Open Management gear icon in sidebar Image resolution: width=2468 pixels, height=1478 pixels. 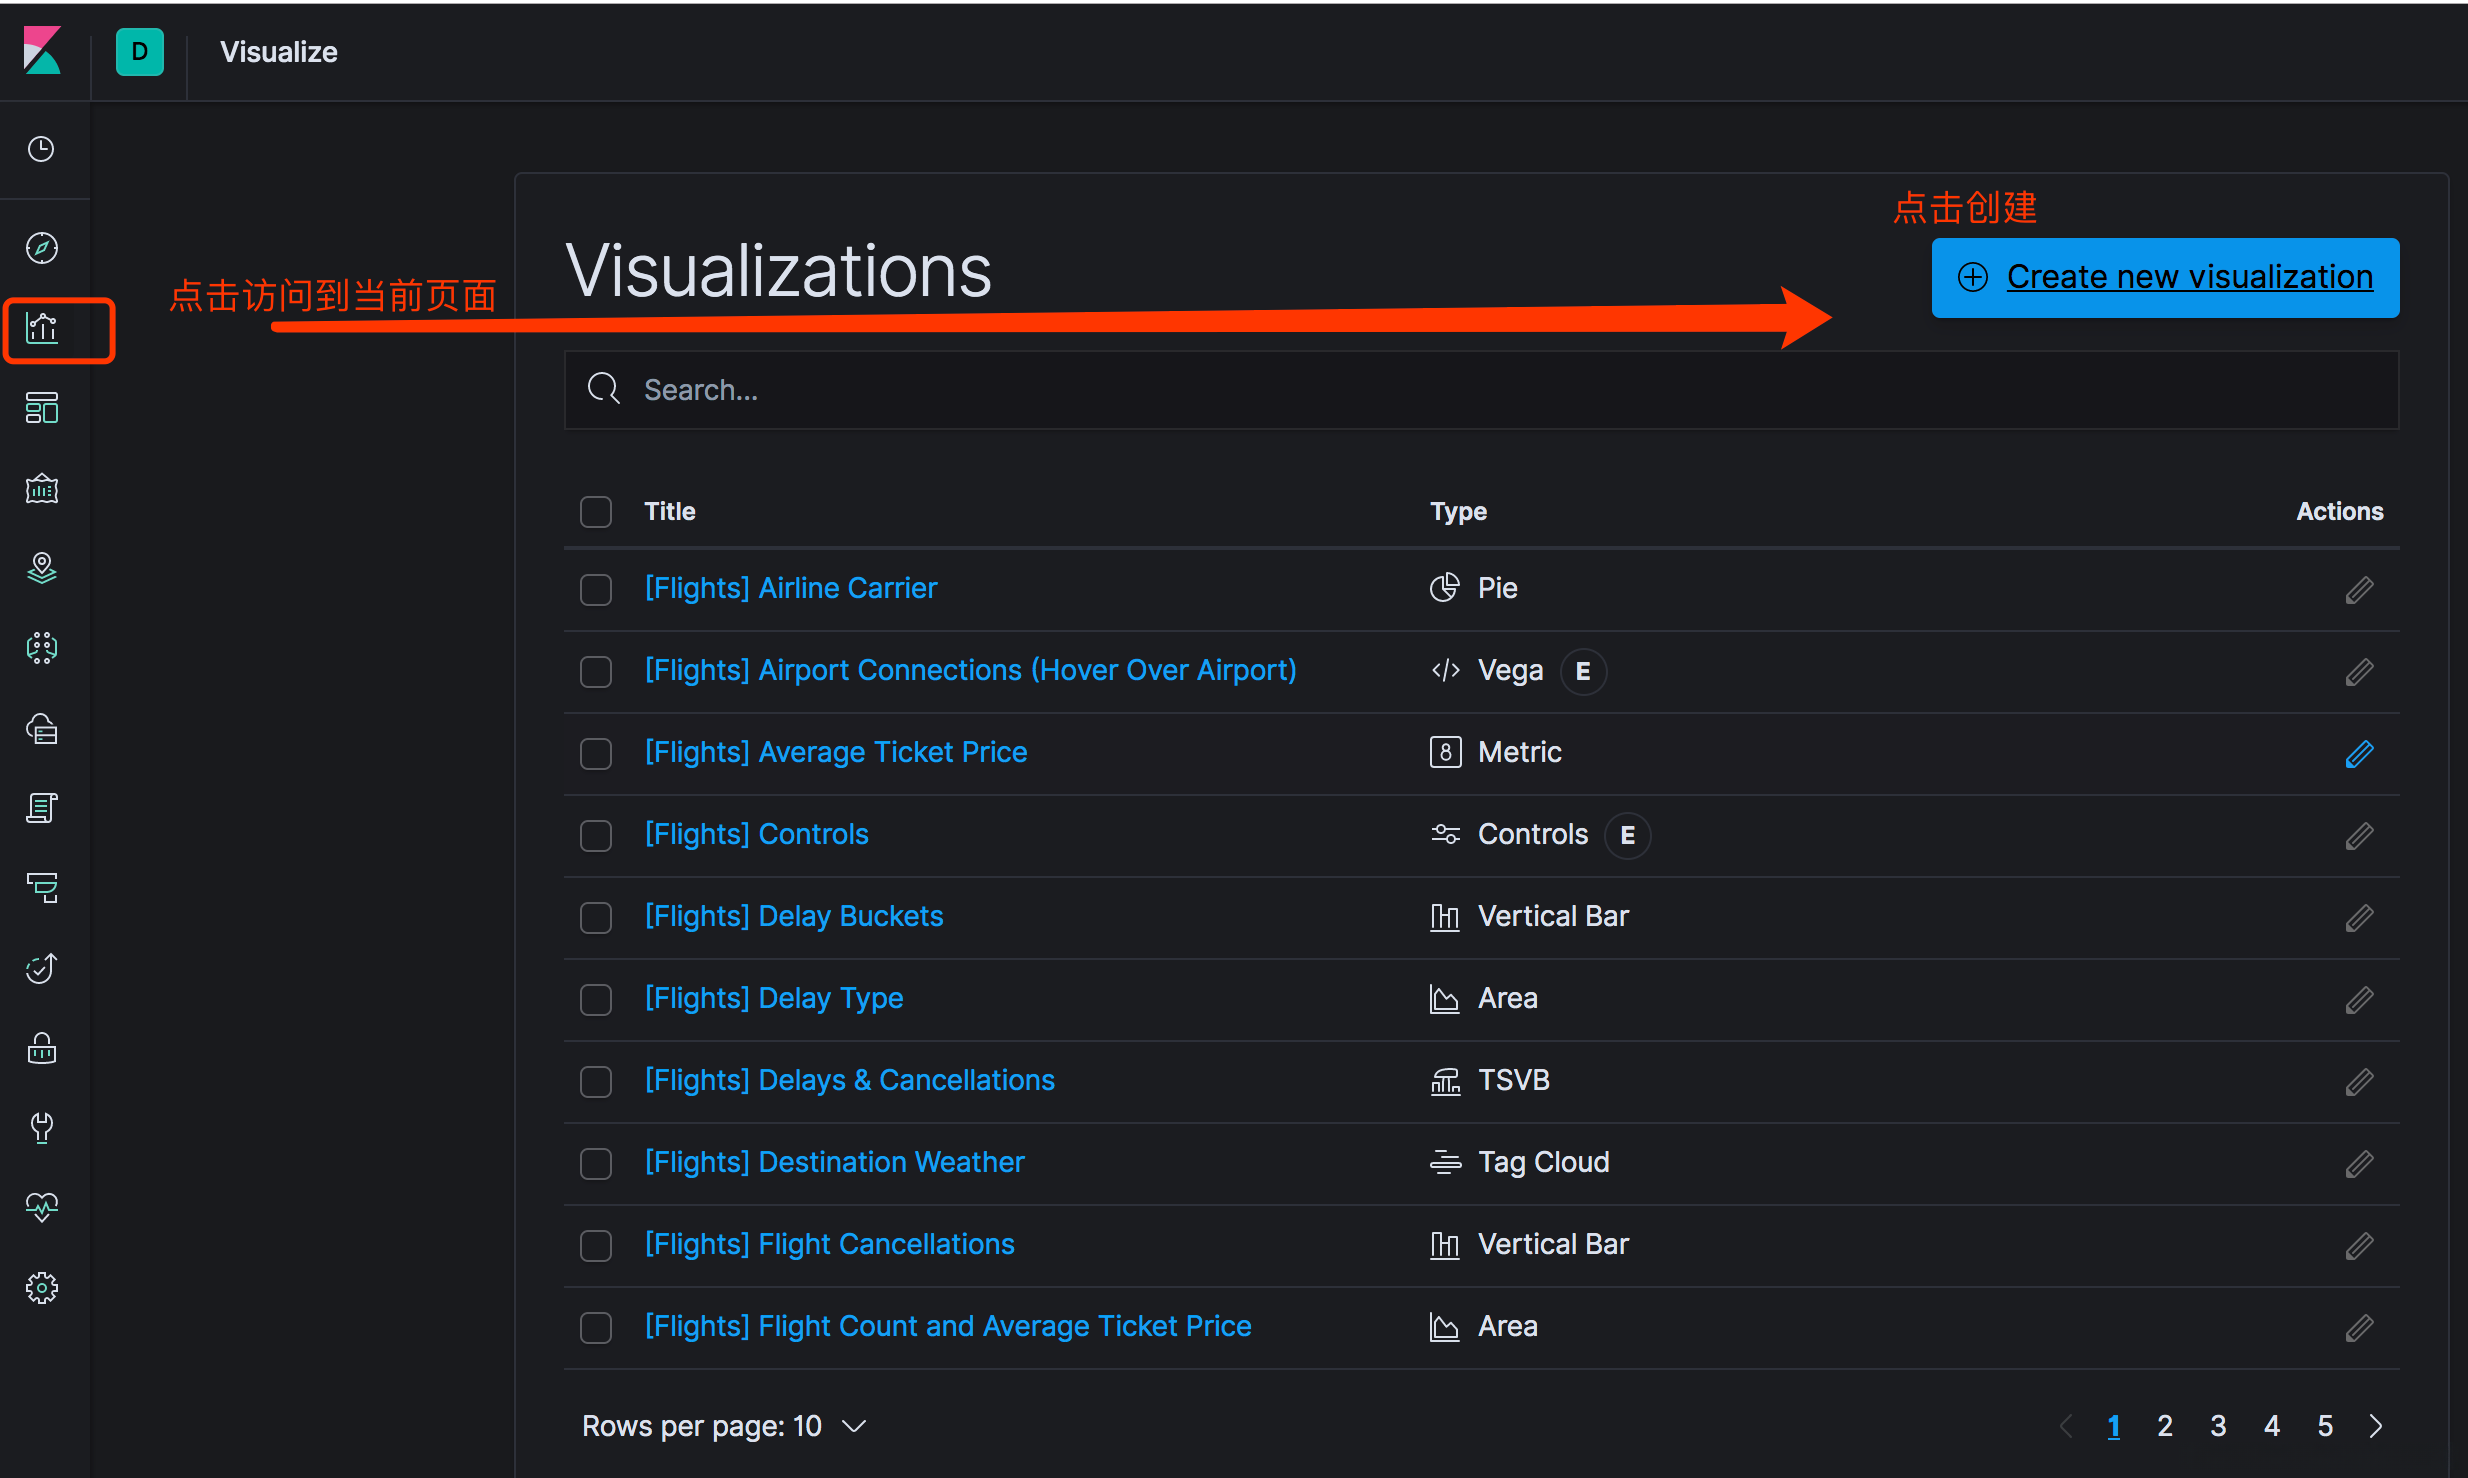coord(42,1287)
